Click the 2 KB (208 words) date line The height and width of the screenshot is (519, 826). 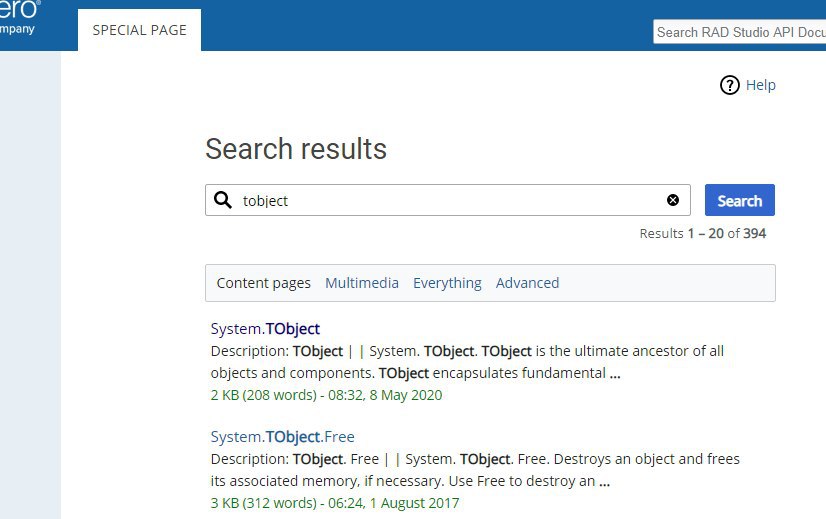tap(326, 395)
